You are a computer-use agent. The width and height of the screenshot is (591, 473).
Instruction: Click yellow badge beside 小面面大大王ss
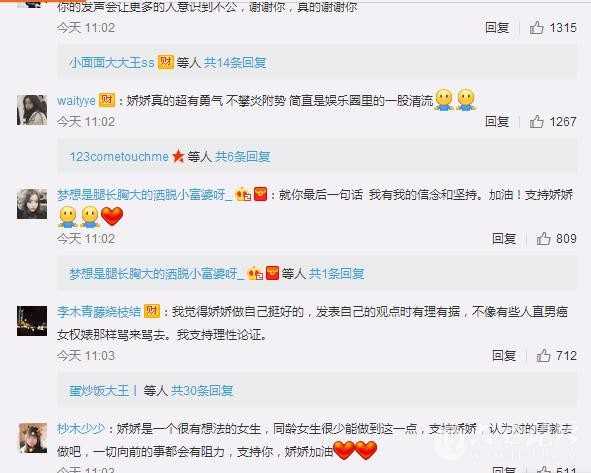[x=165, y=62]
